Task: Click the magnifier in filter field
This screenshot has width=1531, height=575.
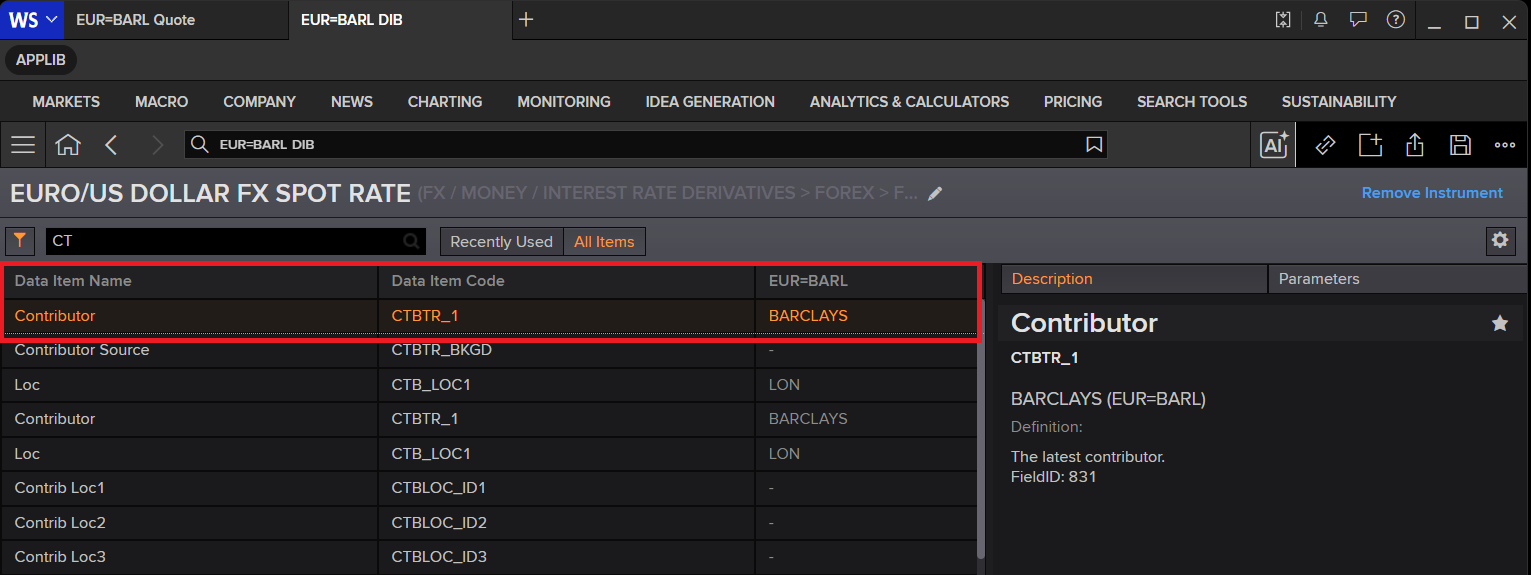Action: [x=411, y=241]
